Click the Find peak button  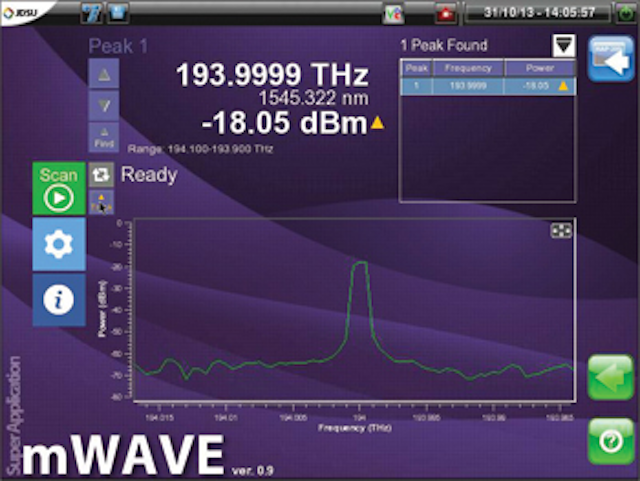104,138
